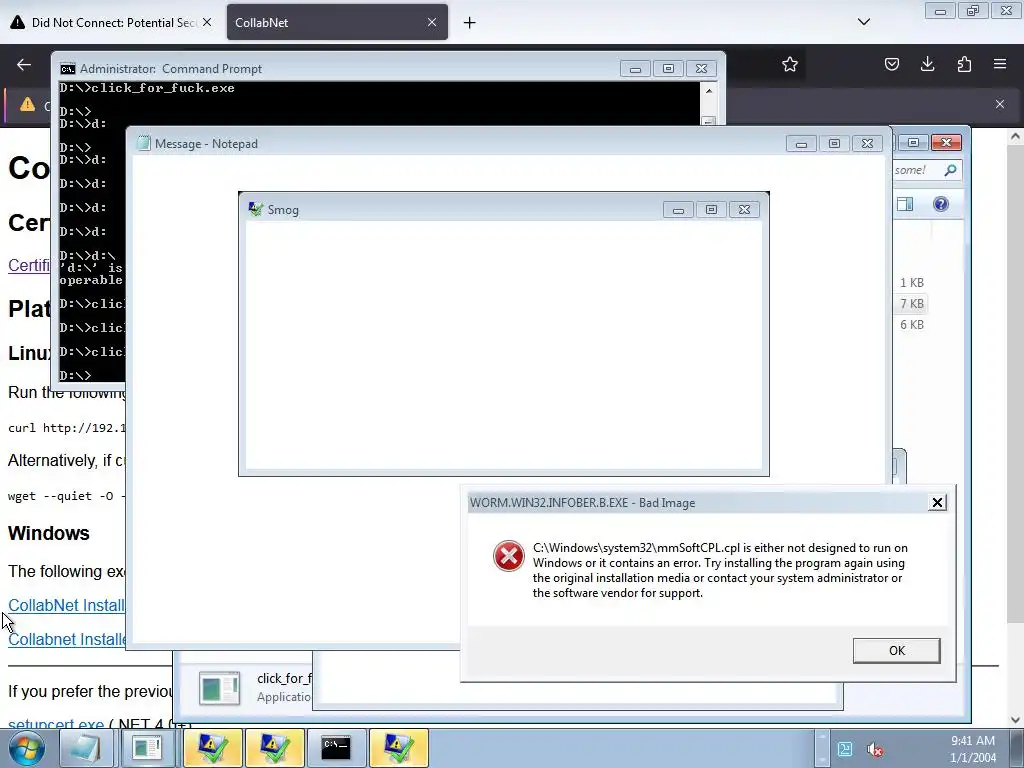This screenshot has height=768, width=1024.
Task: Select the 6 KB file row
Action: click(x=912, y=325)
